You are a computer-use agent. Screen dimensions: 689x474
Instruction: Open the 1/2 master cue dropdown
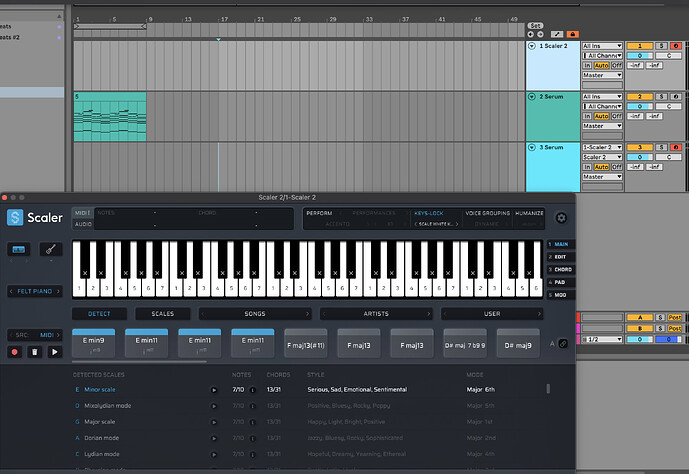point(602,339)
